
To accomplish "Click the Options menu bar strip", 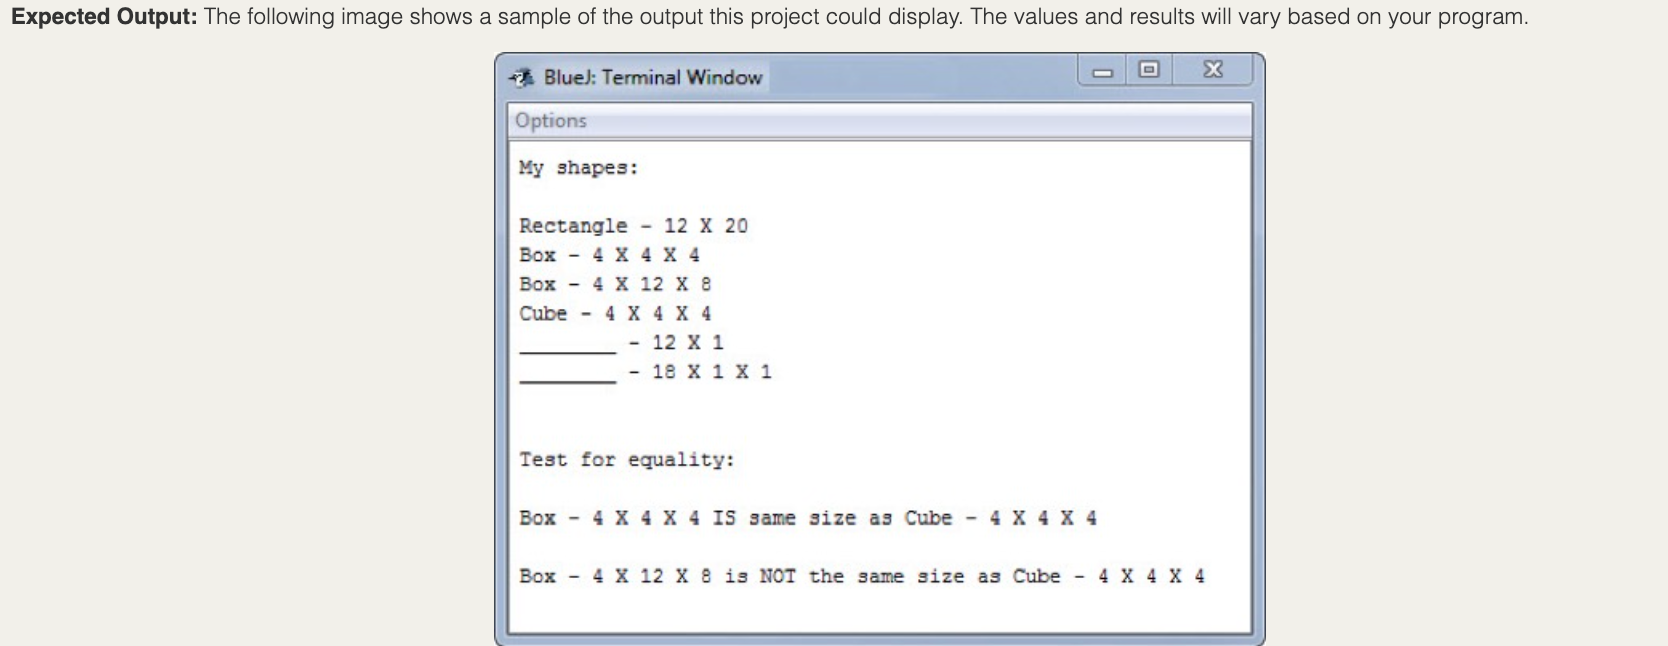I will [x=900, y=120].
